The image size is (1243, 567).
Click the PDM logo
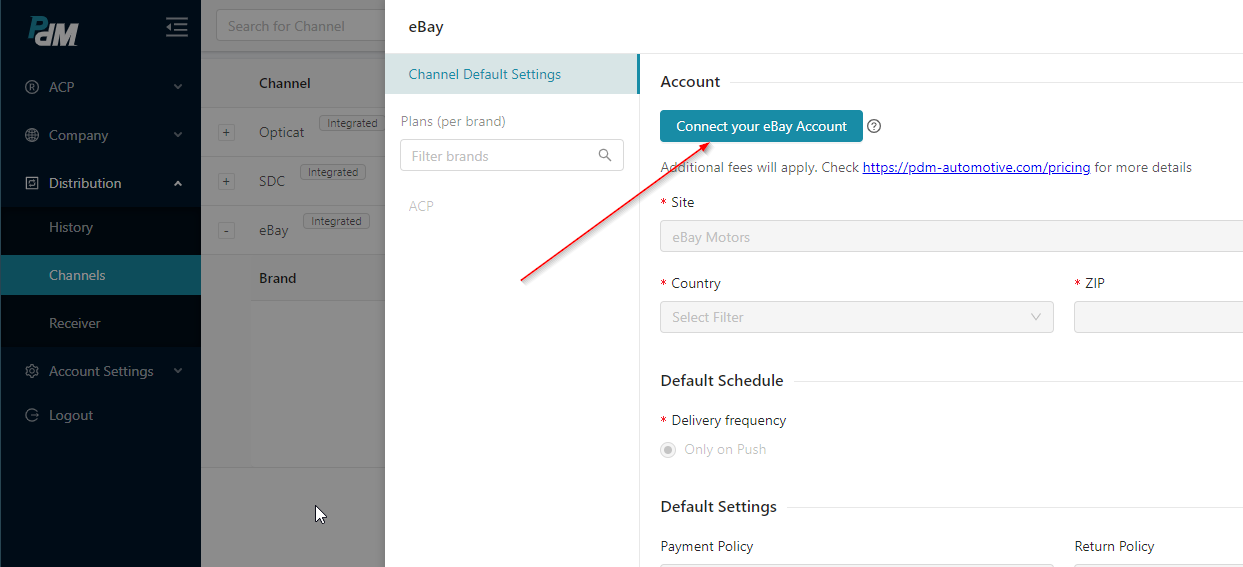[x=53, y=30]
